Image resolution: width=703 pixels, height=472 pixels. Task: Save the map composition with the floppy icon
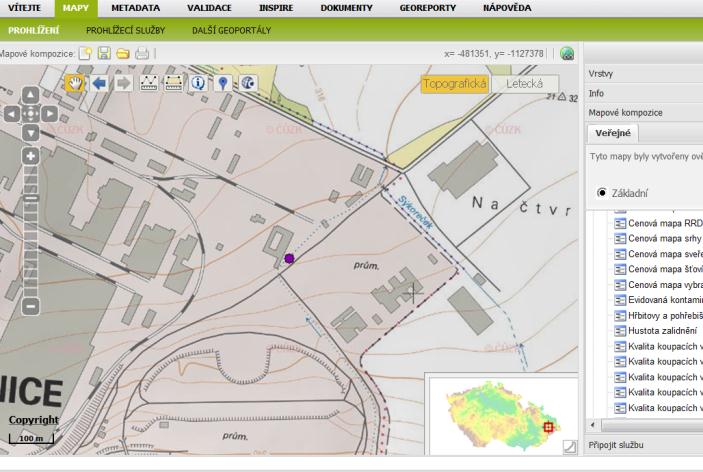104,54
